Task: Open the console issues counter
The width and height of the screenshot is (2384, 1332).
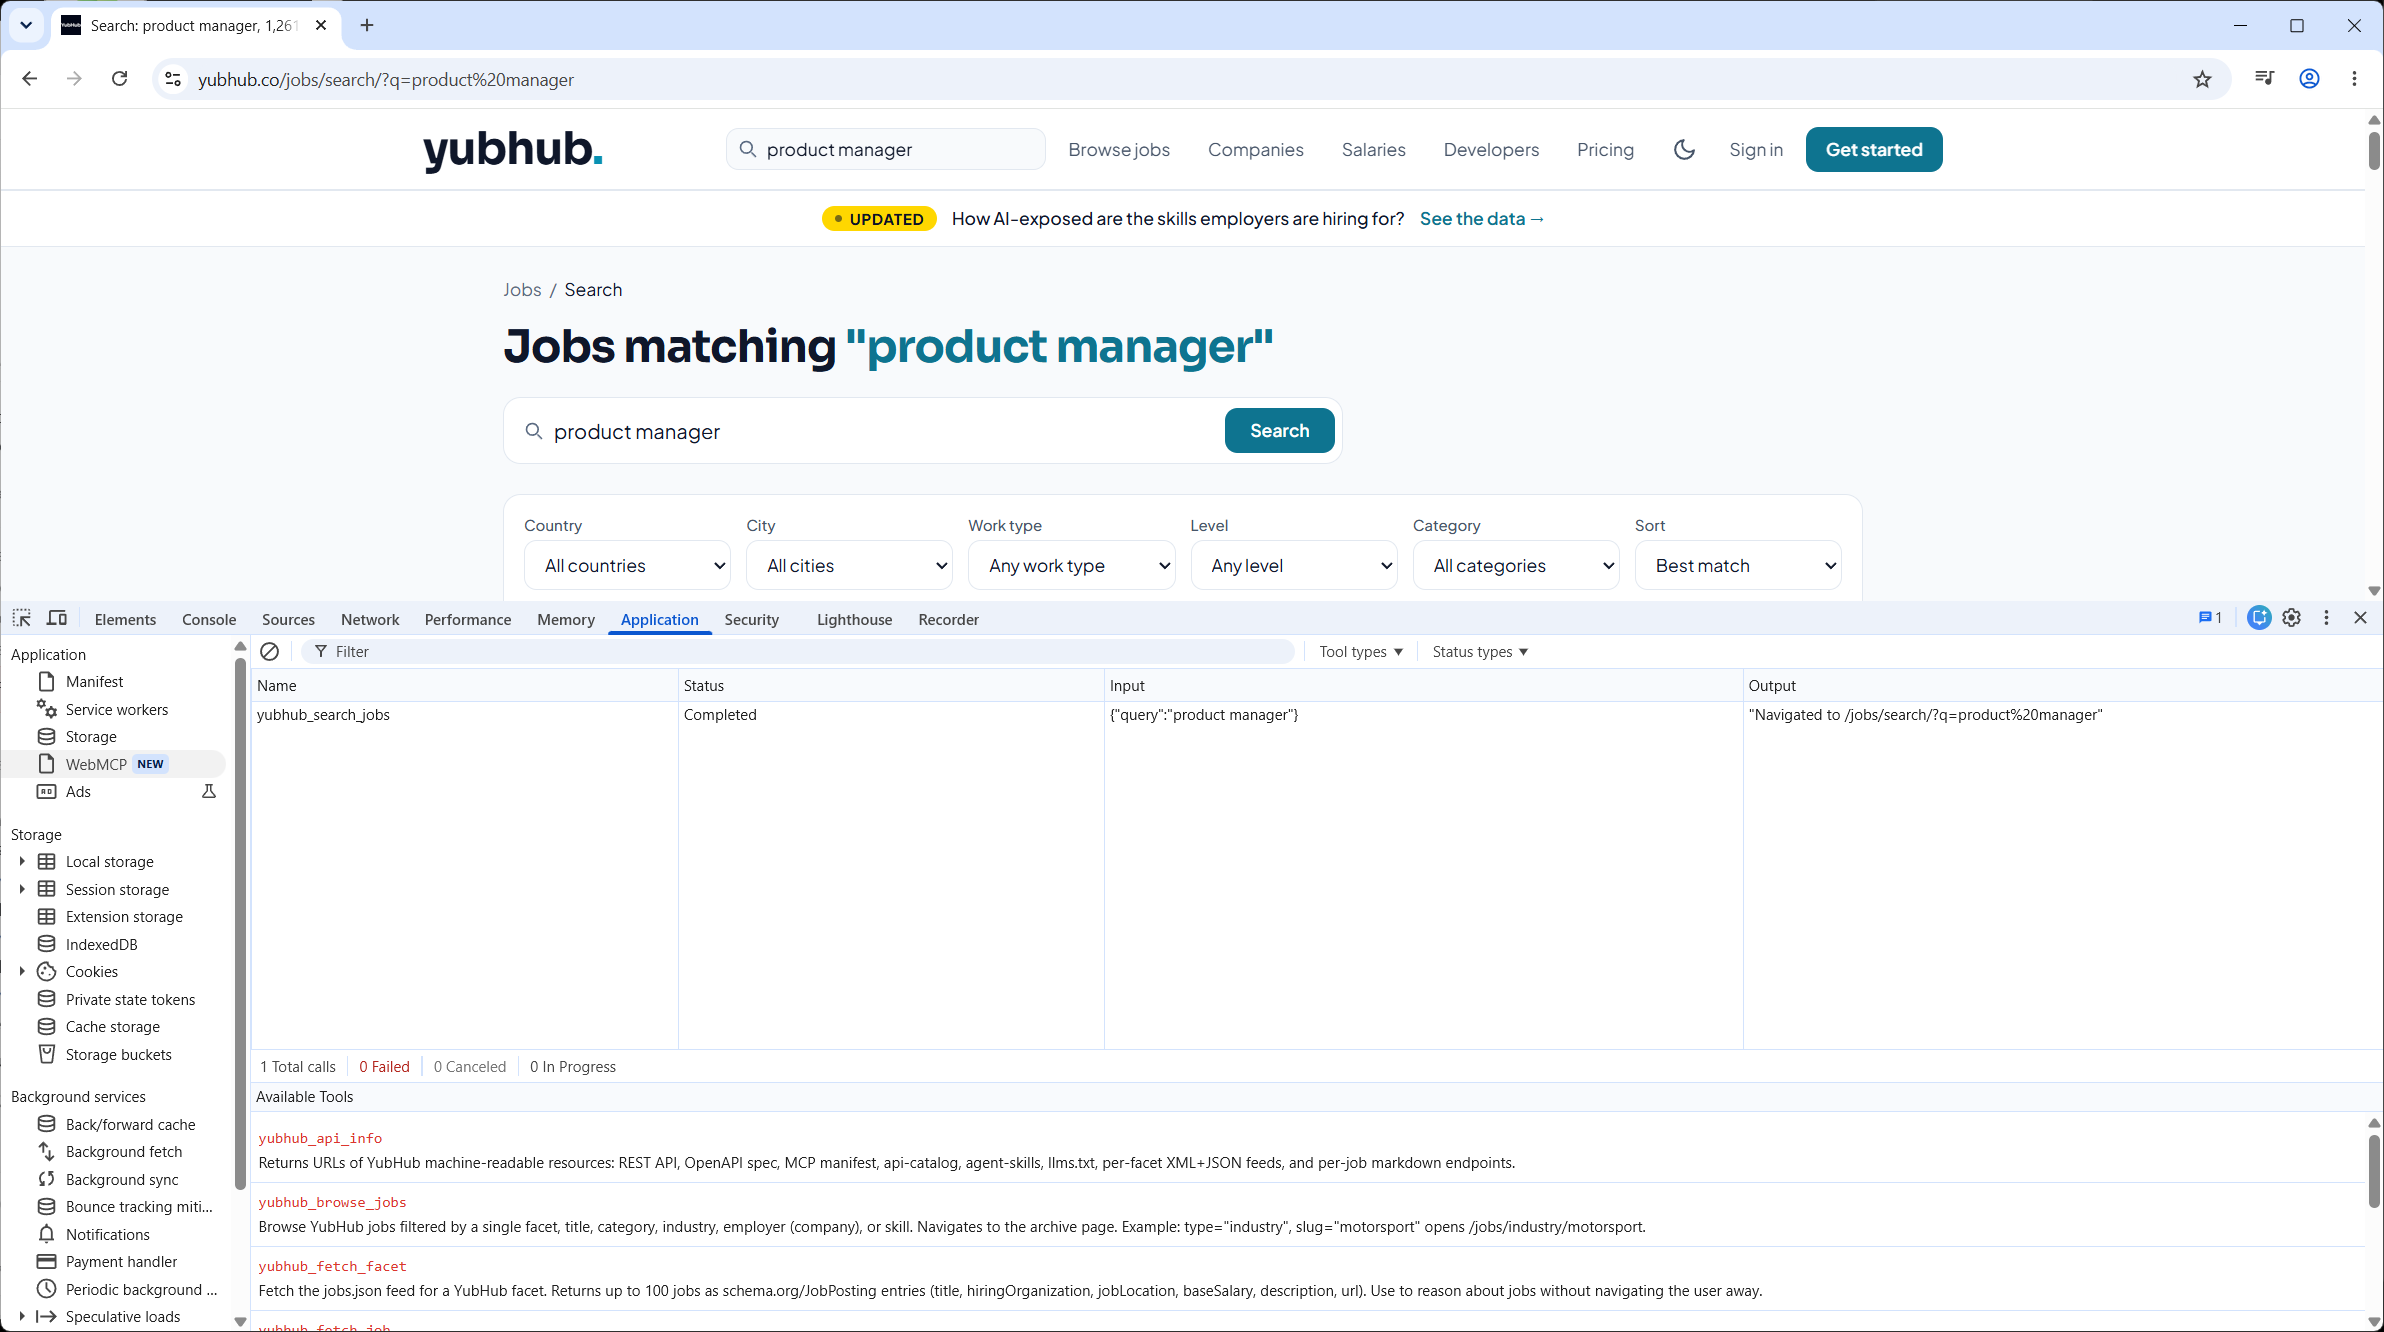Action: pos(2210,618)
